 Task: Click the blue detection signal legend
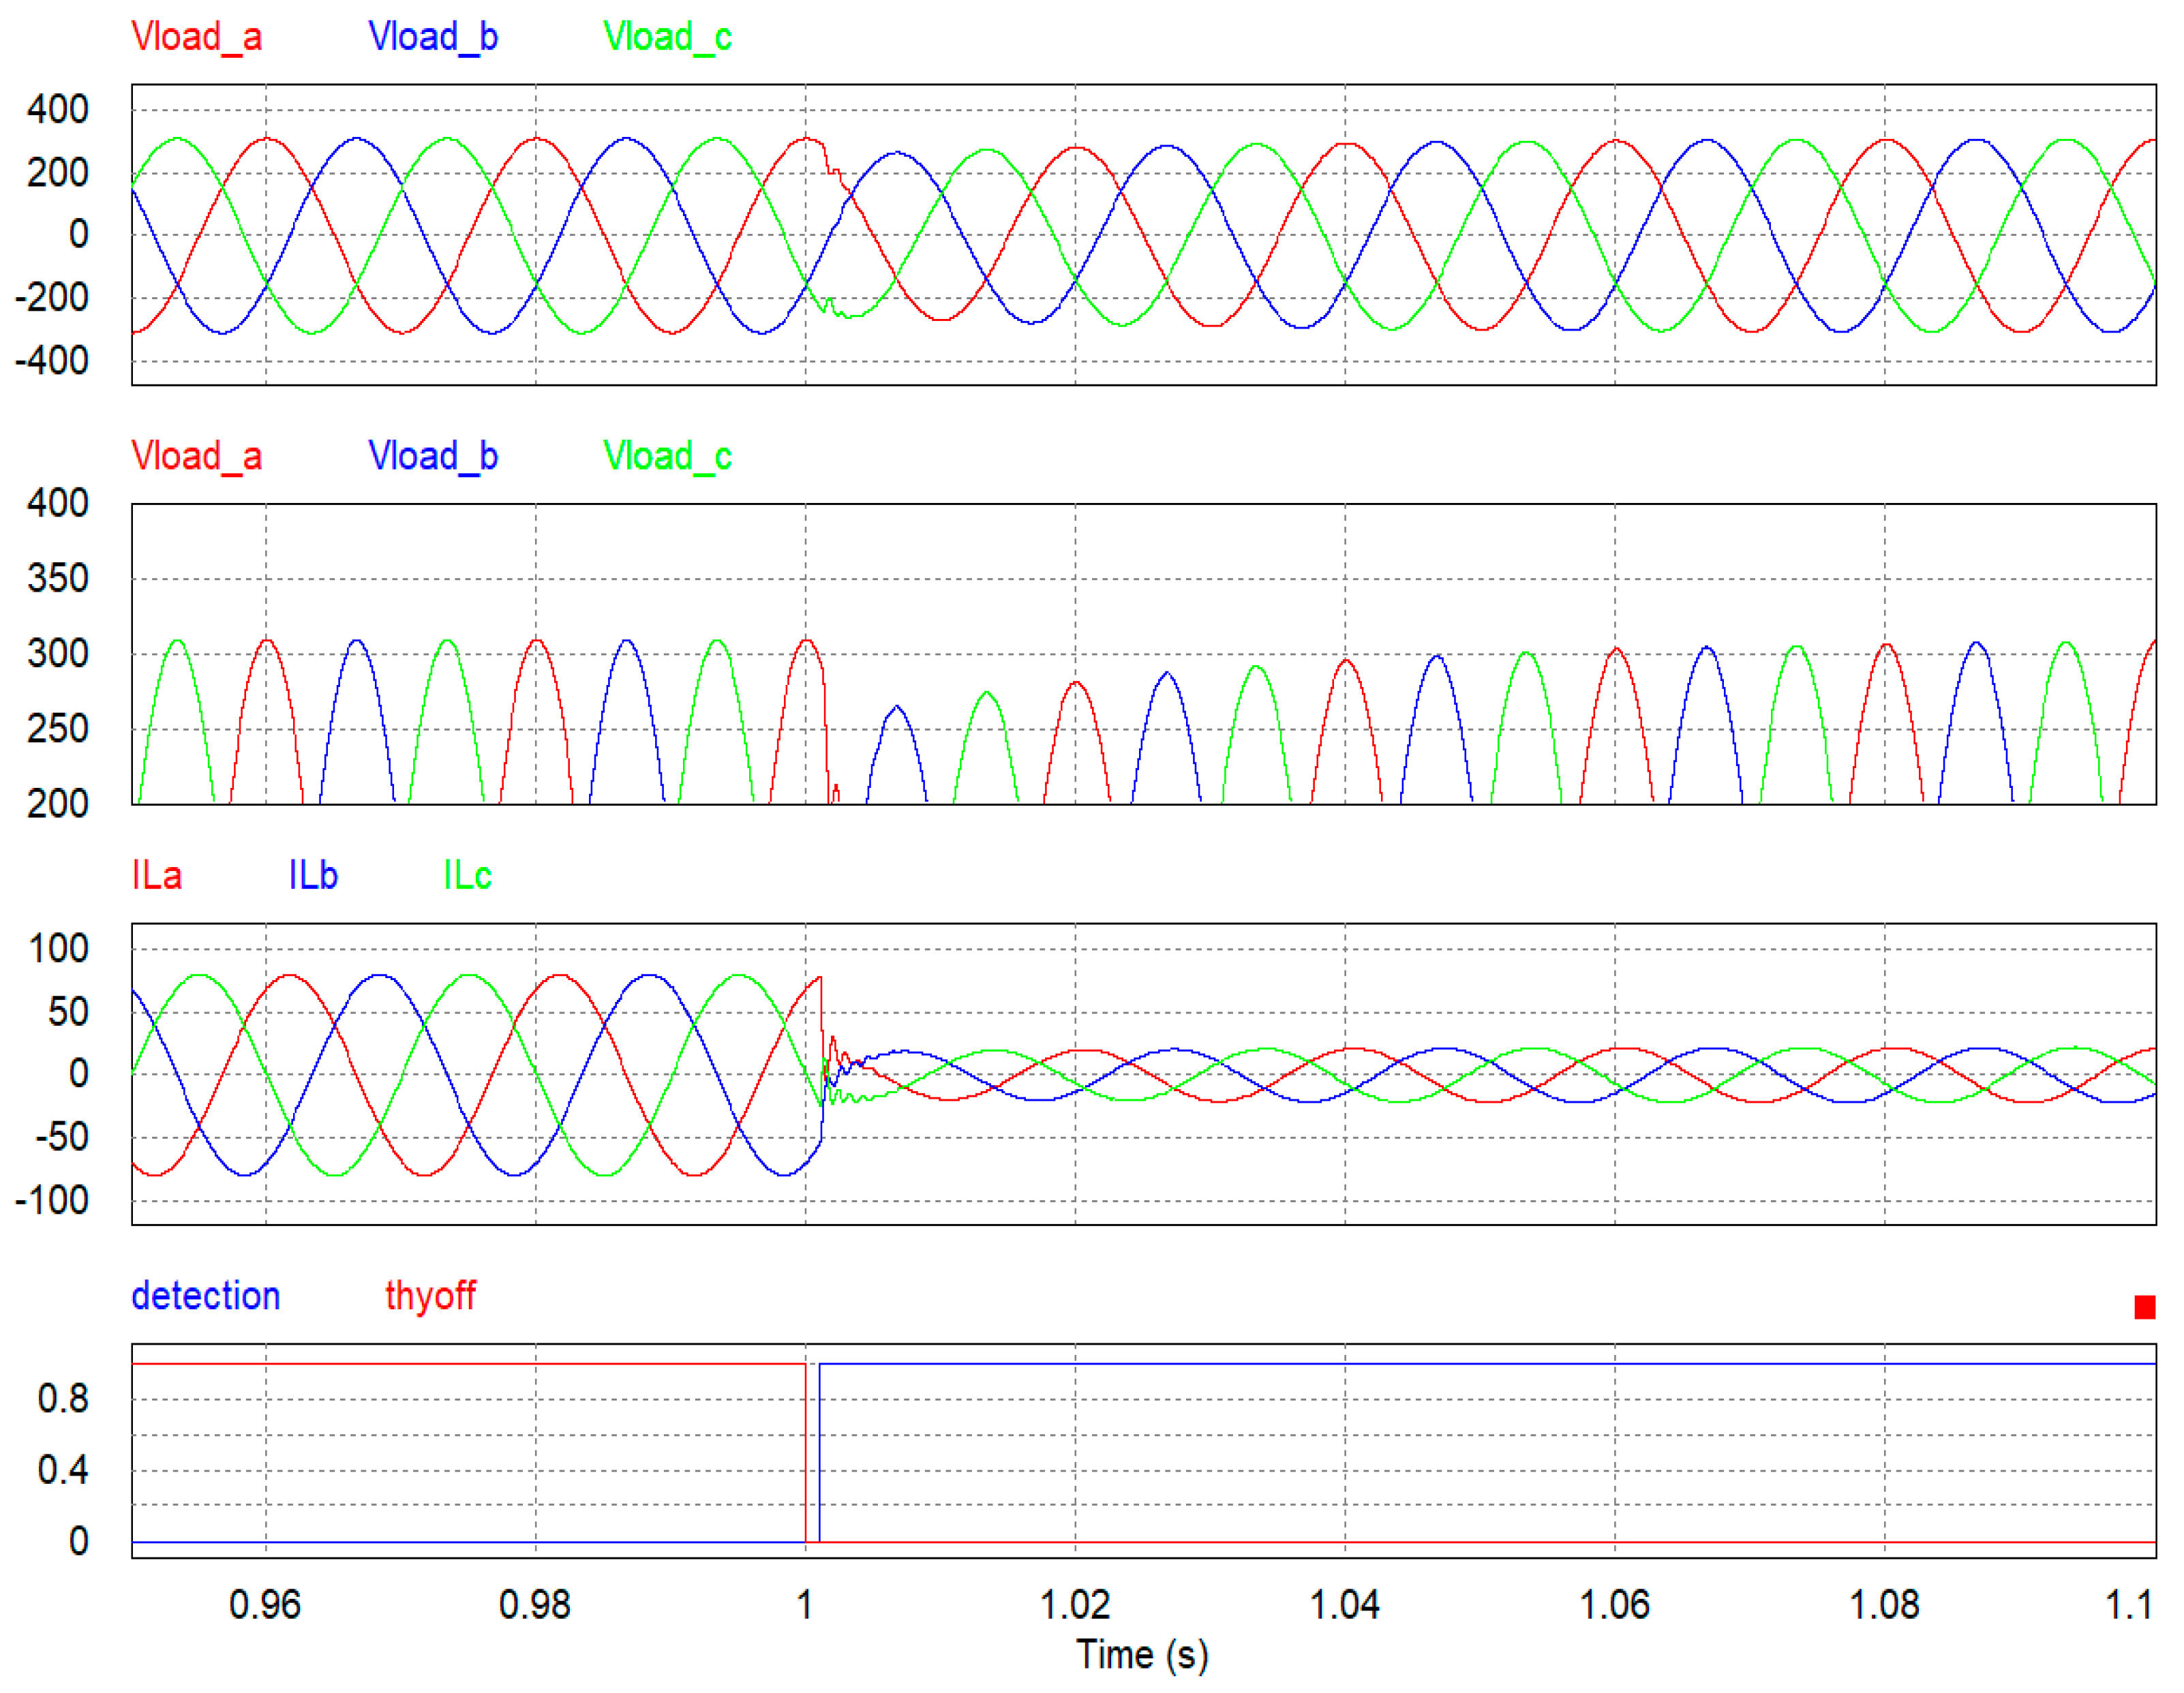pyautogui.click(x=205, y=1296)
